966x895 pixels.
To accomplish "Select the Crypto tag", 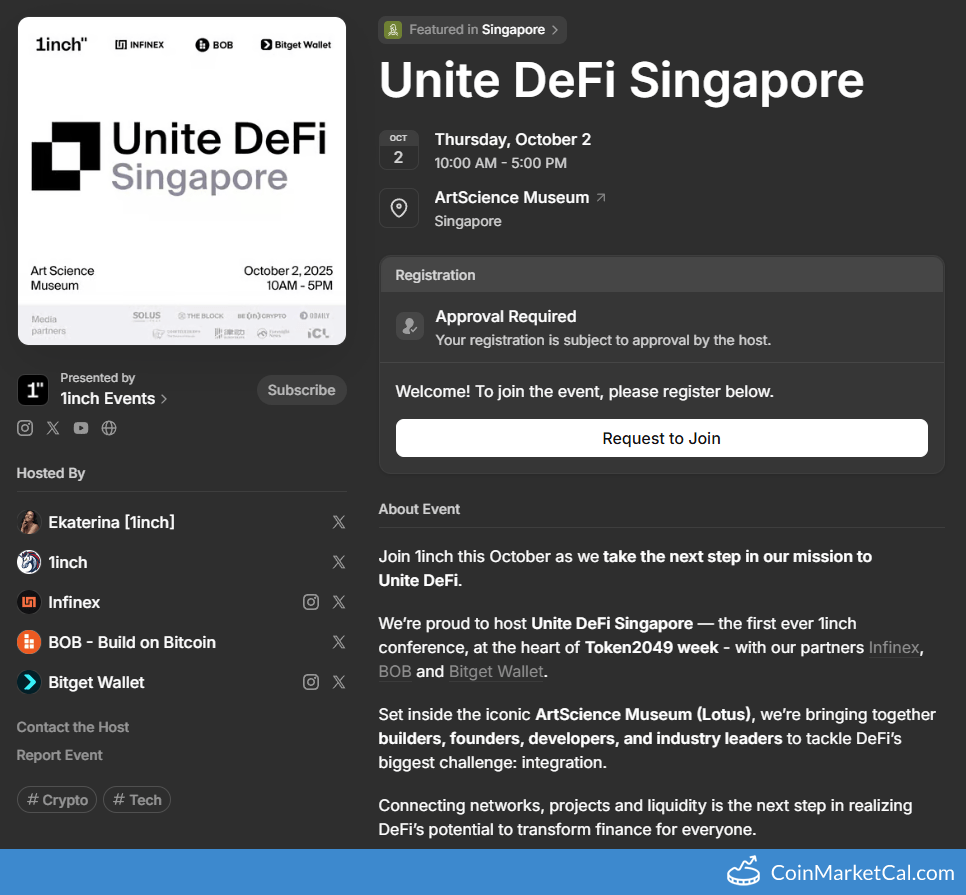I will [x=57, y=800].
